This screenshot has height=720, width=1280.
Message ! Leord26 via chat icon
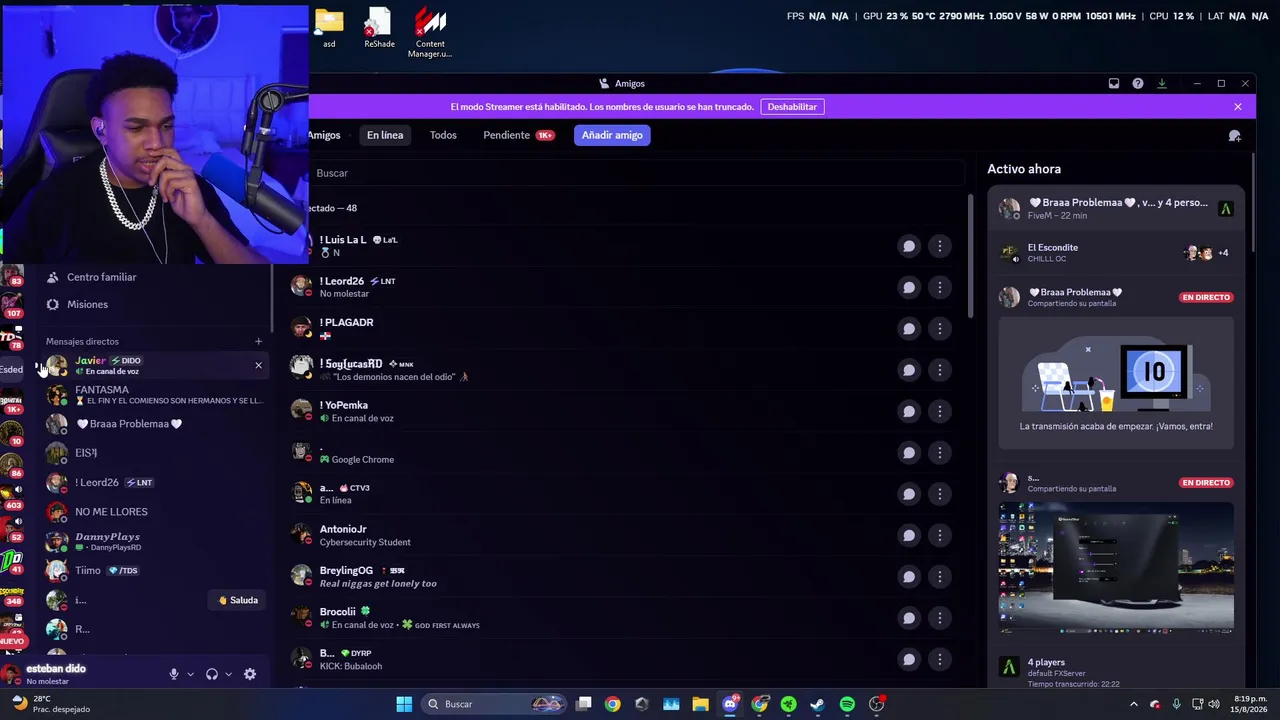coord(909,287)
